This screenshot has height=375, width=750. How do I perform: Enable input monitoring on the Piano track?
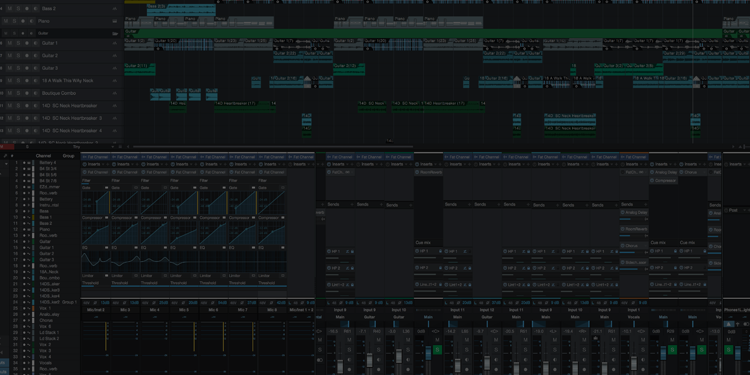pos(31,21)
